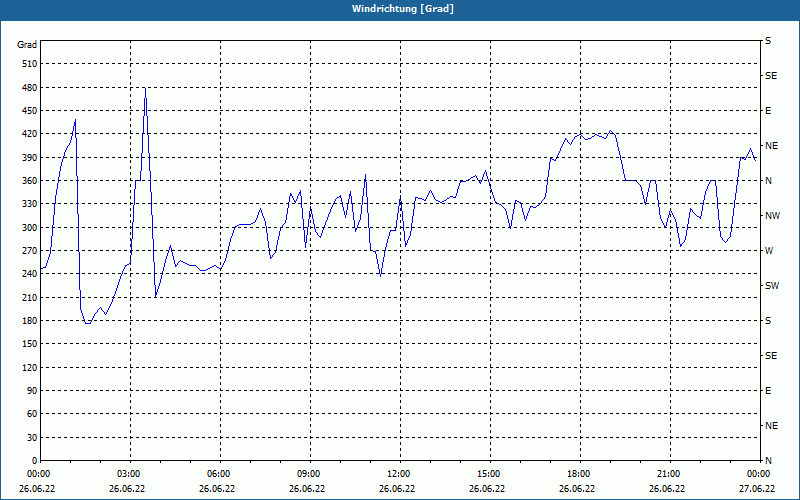
Task: Click the 03:00 time axis label
Action: [x=131, y=474]
